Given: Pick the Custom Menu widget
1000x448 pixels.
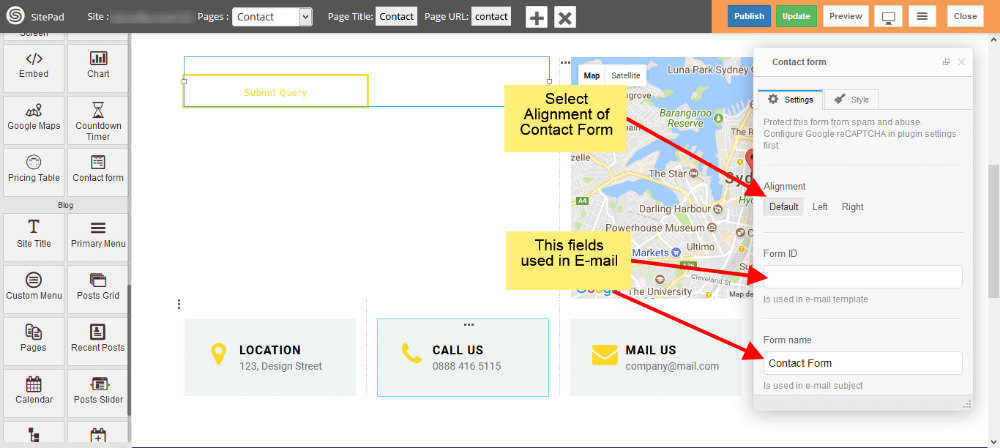Looking at the screenshot, I should (x=34, y=289).
